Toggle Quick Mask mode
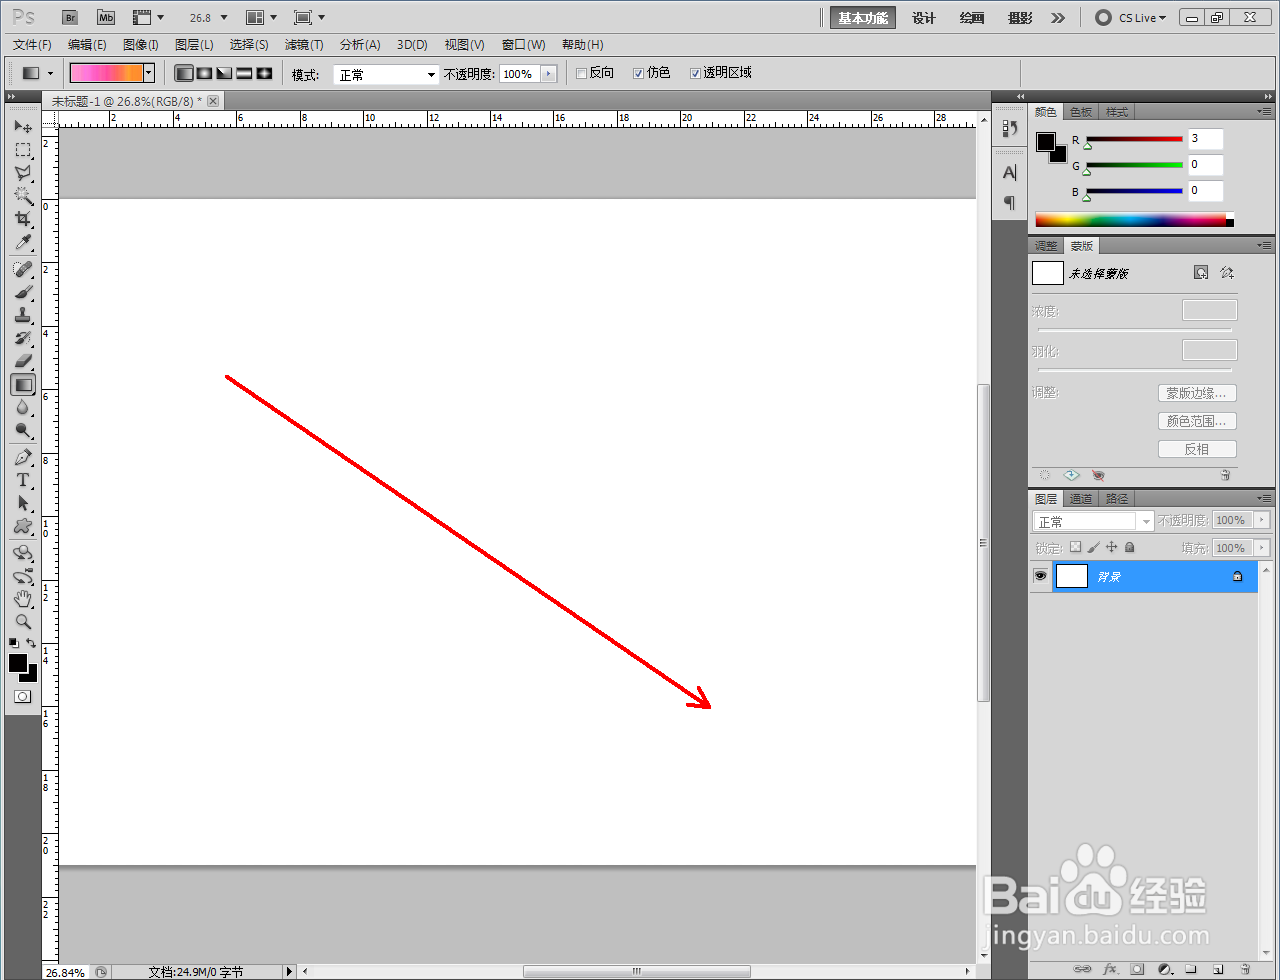This screenshot has width=1280, height=980. pos(22,696)
